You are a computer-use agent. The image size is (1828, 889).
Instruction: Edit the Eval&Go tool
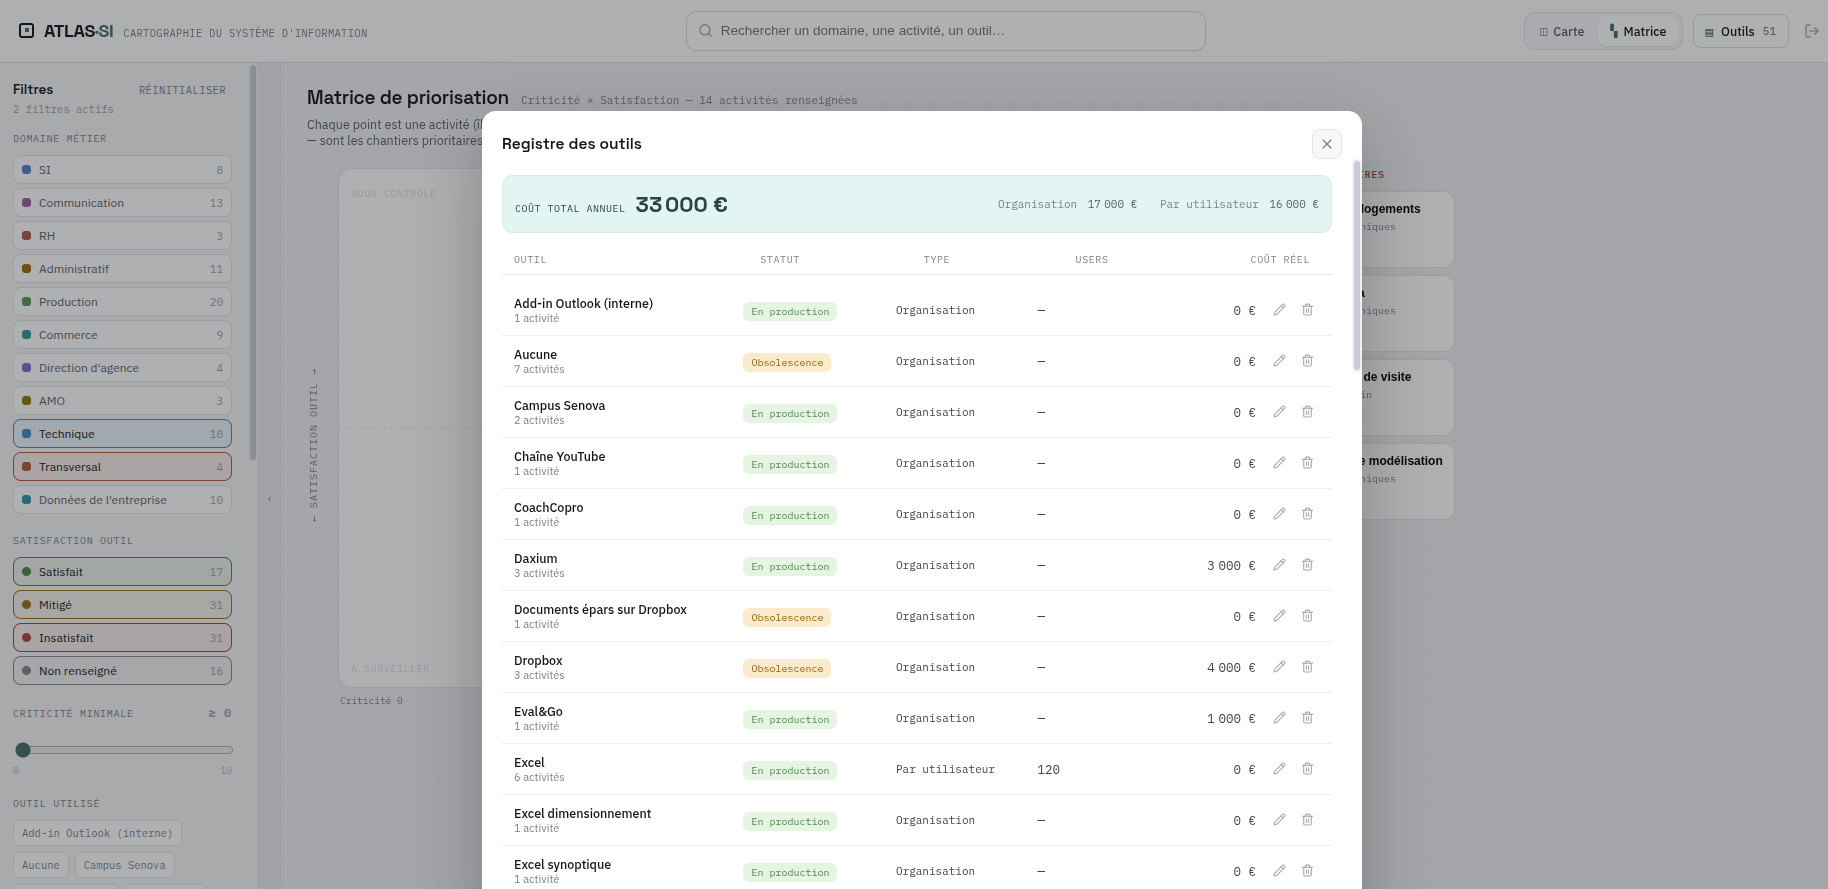[x=1279, y=718]
